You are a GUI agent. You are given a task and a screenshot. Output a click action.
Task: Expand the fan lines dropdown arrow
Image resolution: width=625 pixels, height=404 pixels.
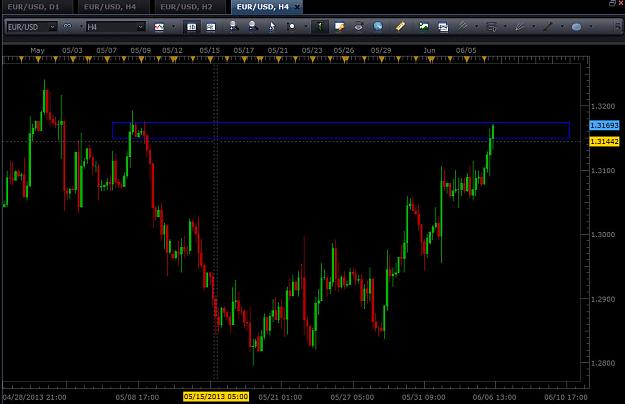click(x=533, y=27)
